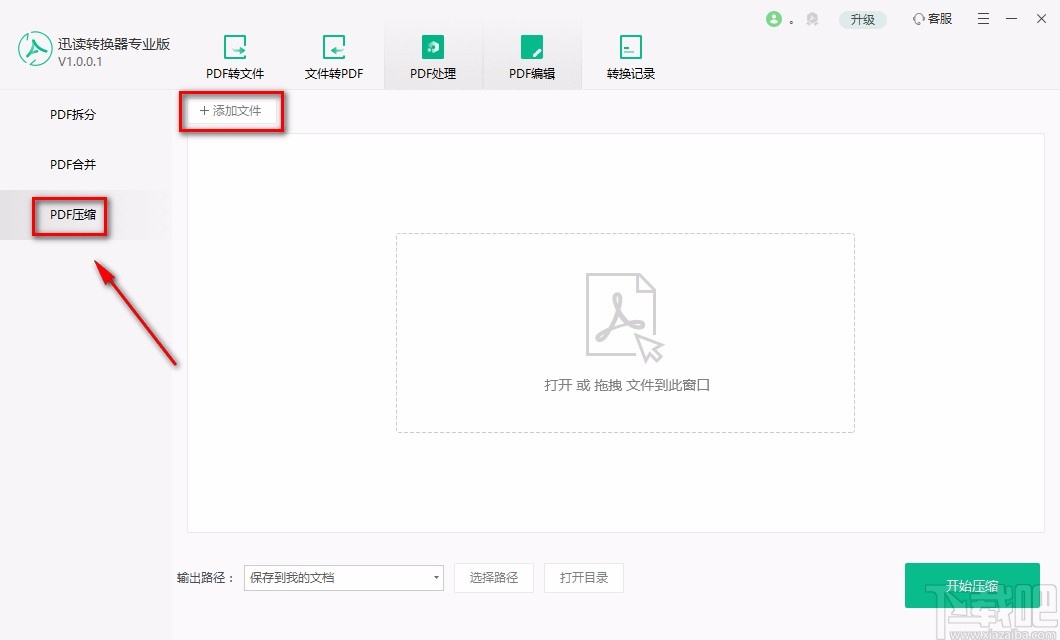Open 转换记录 conversion history icon
The image size is (1060, 640).
(630, 47)
